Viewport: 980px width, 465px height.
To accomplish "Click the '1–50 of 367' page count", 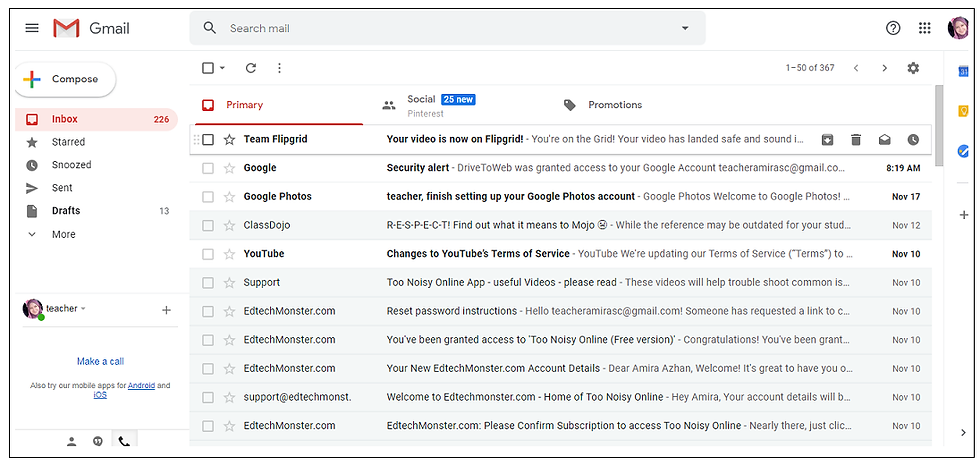I will pyautogui.click(x=810, y=68).
